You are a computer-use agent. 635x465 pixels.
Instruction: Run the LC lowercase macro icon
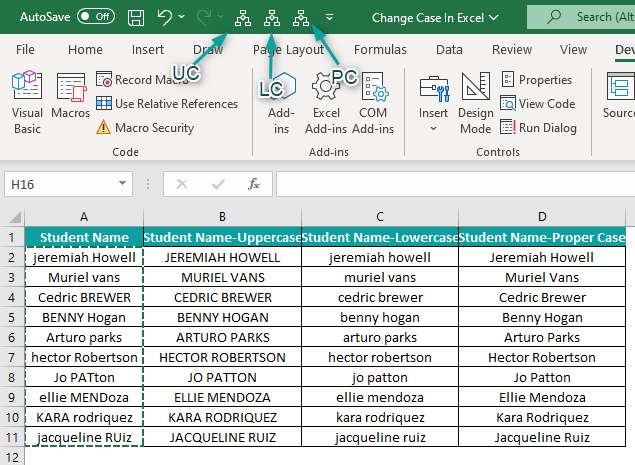pyautogui.click(x=272, y=18)
